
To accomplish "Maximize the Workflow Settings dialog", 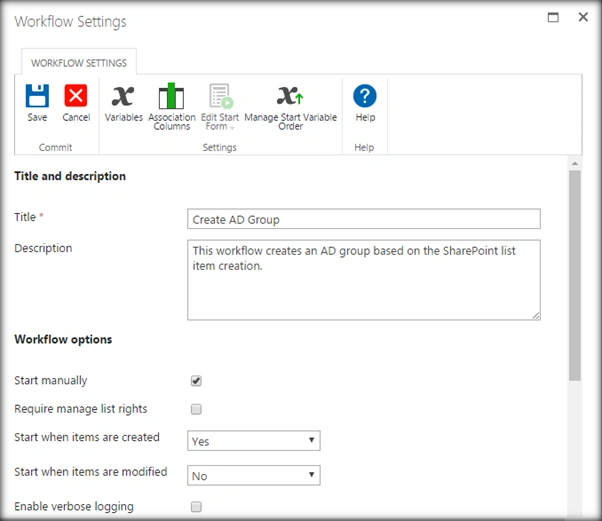I will pyautogui.click(x=553, y=17).
